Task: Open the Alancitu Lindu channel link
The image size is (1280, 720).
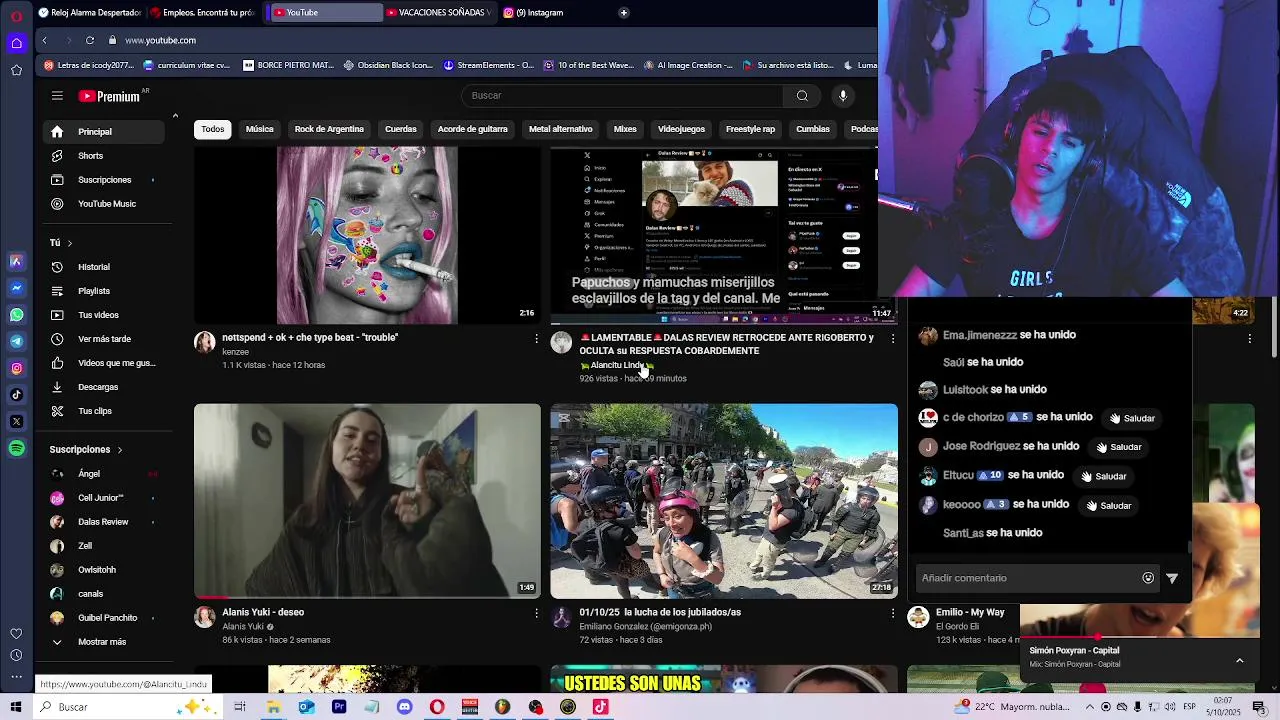Action: (x=616, y=366)
